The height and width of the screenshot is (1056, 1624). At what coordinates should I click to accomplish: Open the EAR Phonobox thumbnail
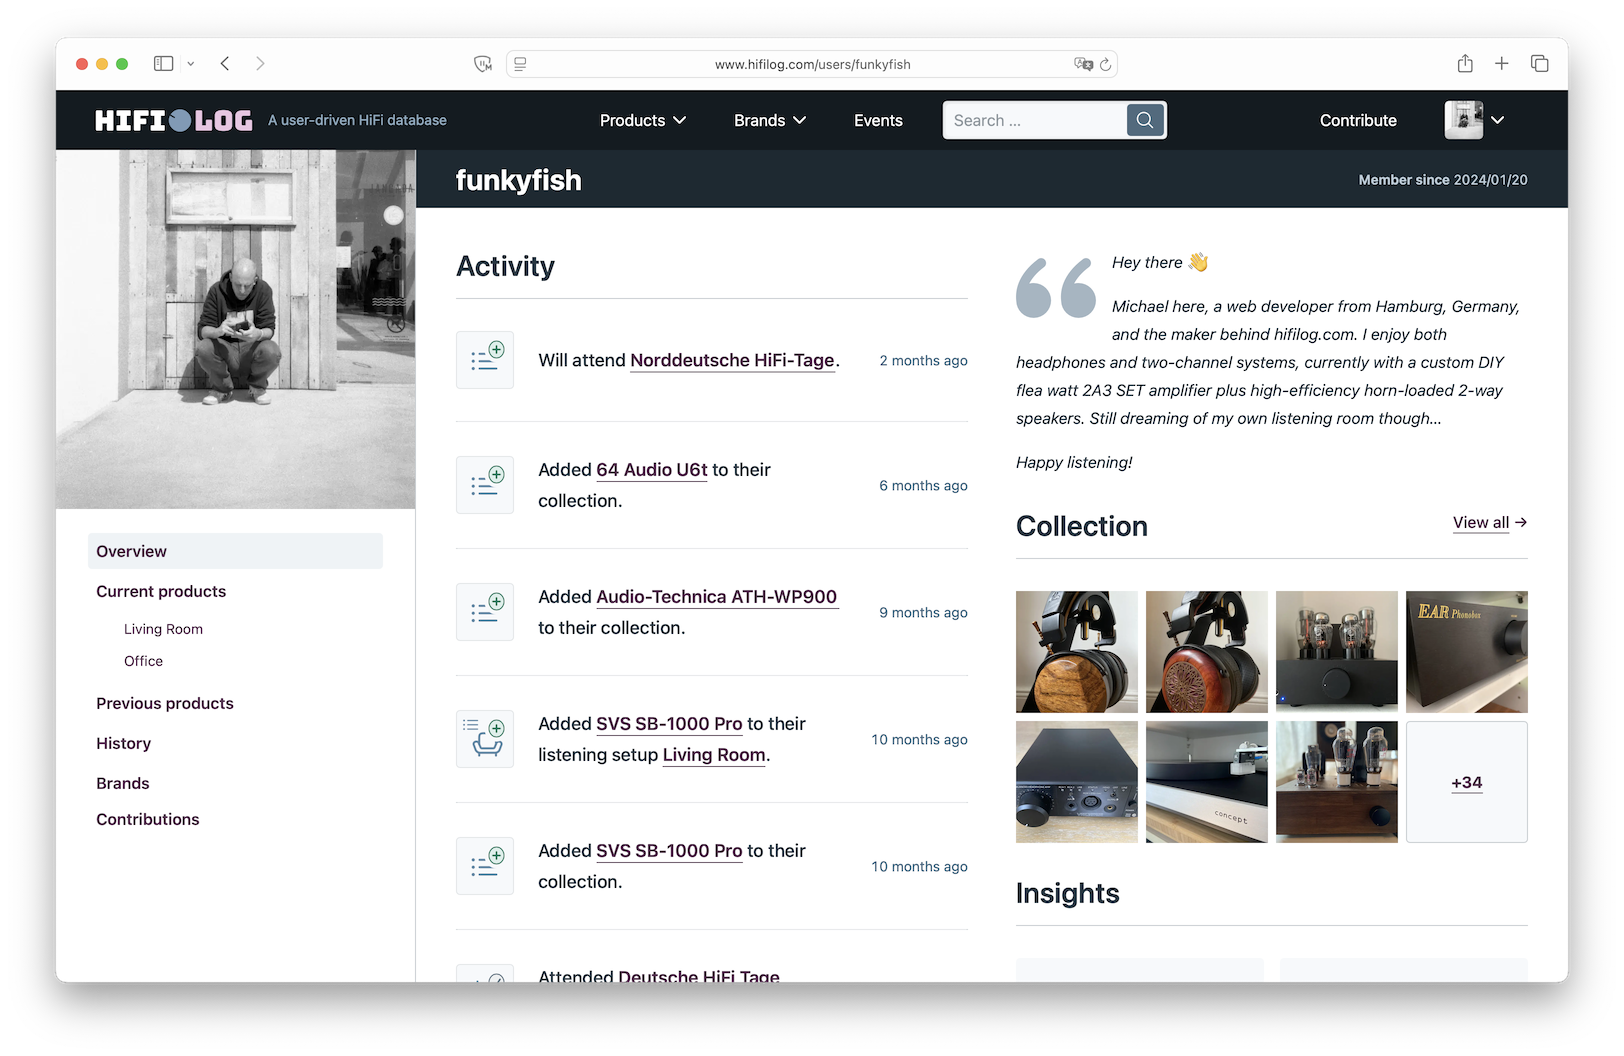[x=1467, y=652]
